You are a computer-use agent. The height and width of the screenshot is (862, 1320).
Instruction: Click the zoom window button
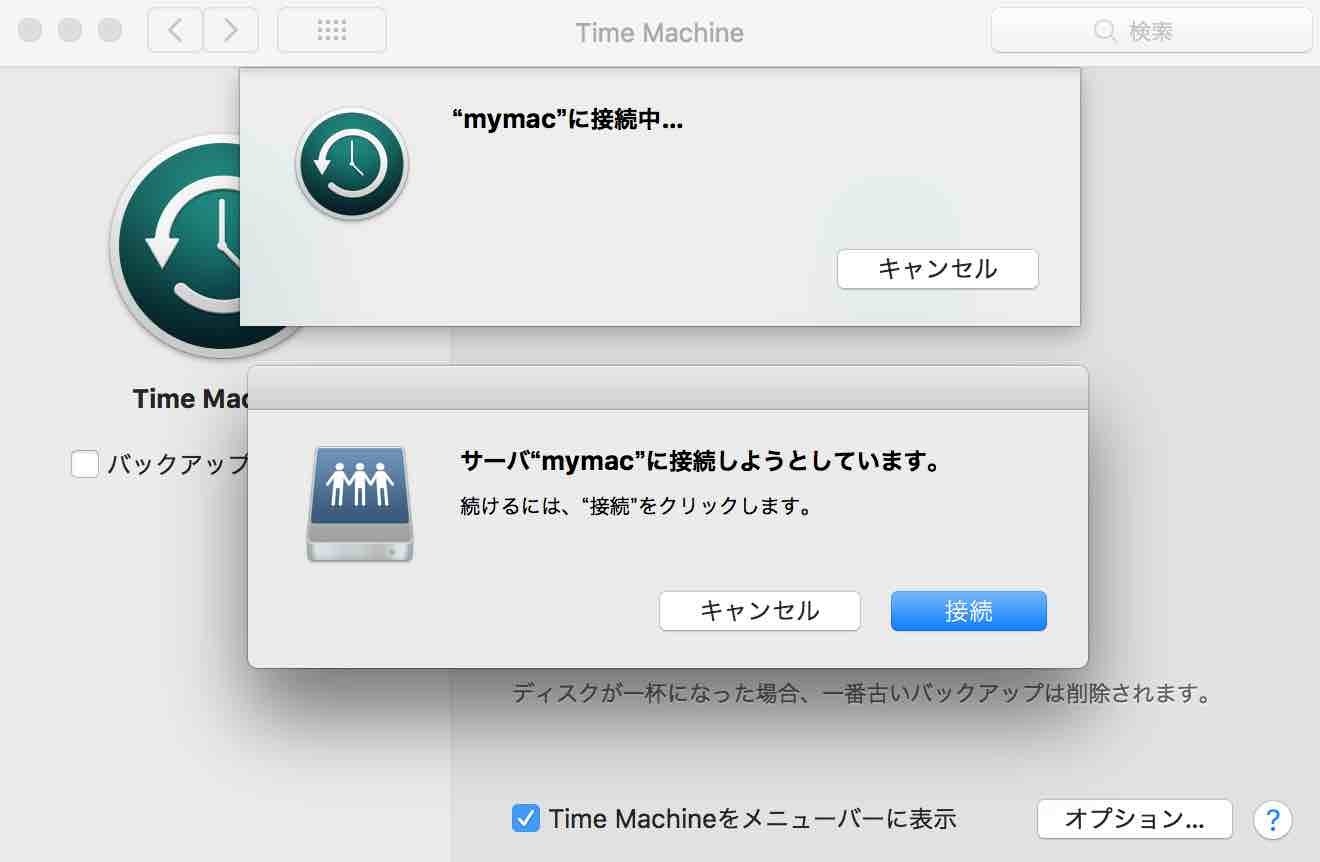pos(109,30)
